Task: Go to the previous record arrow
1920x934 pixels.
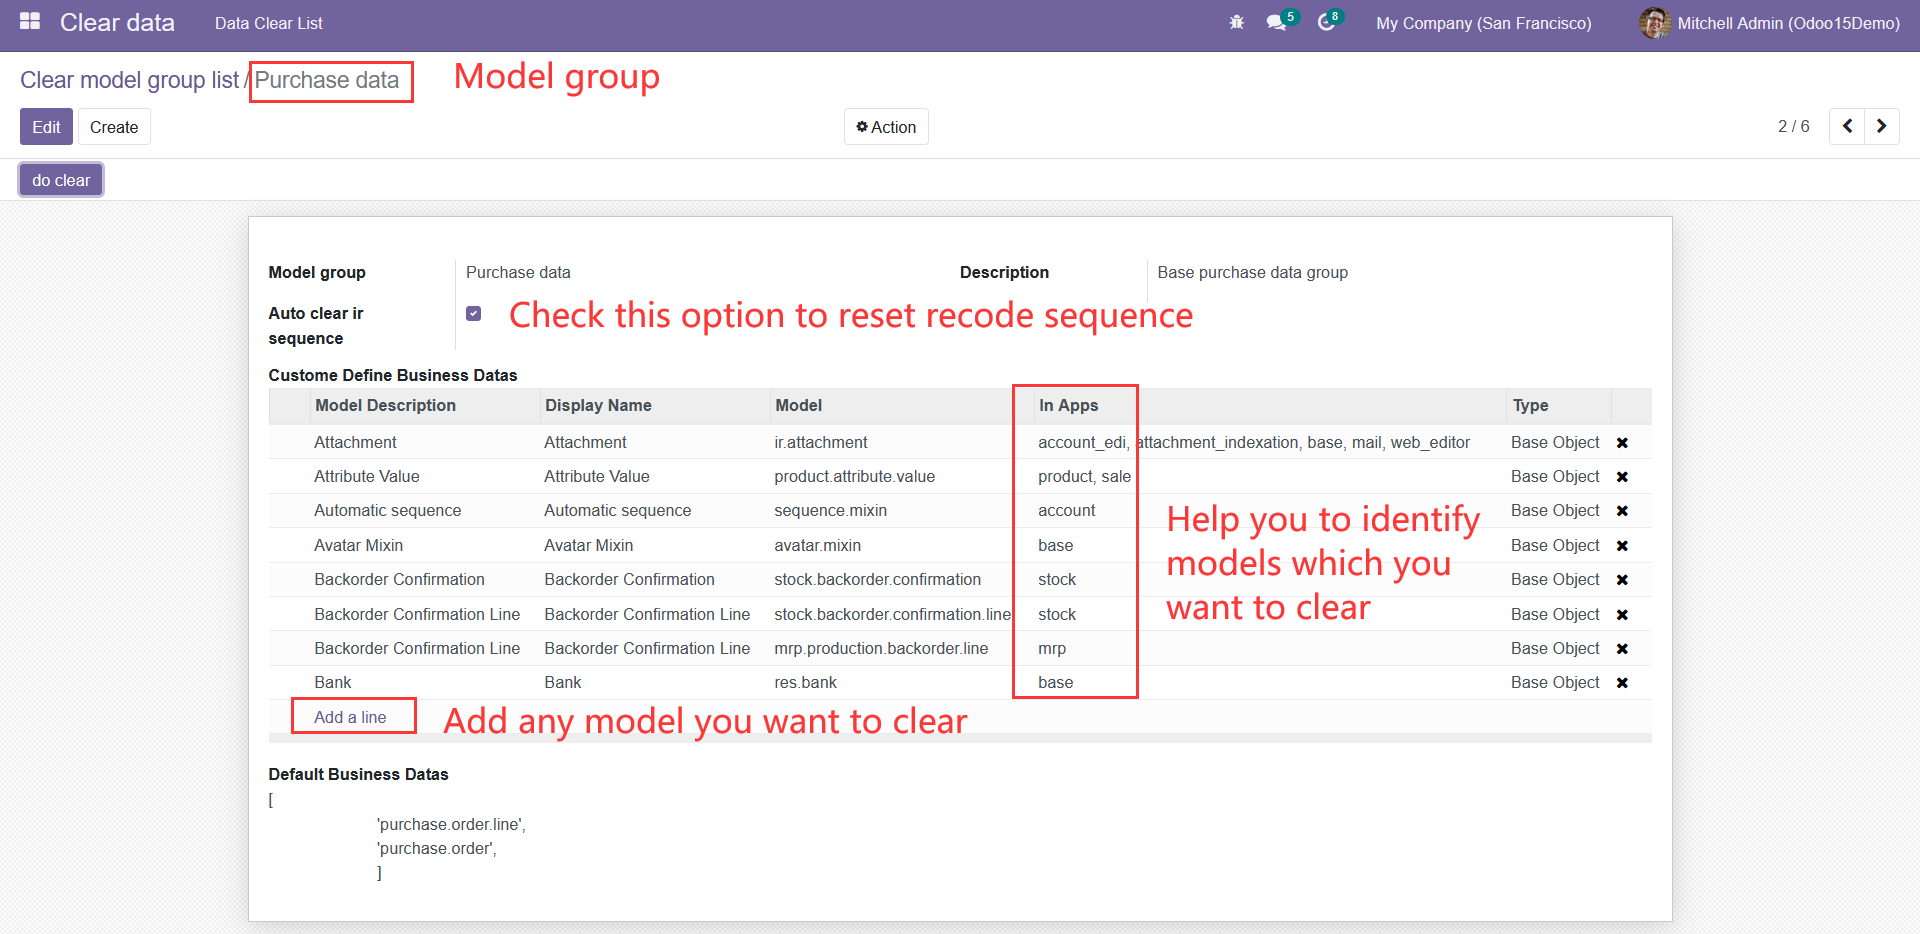Action: 1847,126
